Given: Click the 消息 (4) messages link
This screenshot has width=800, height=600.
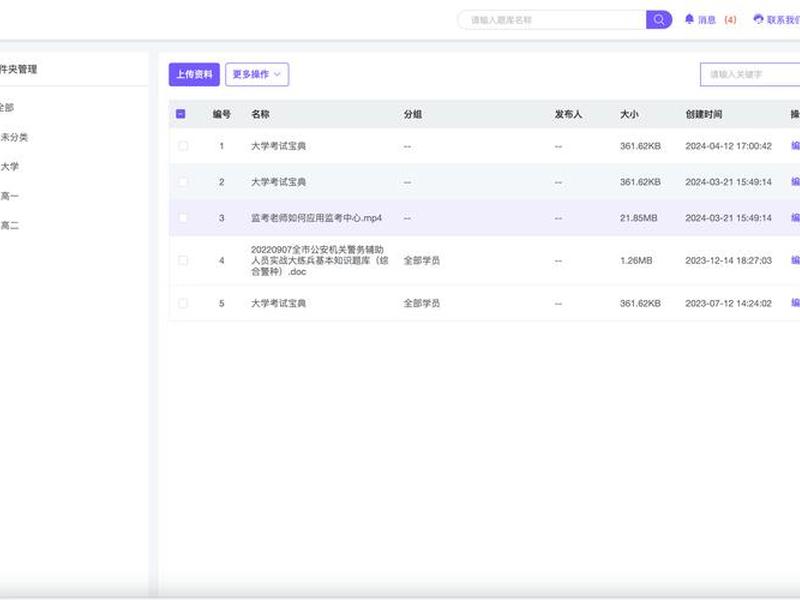Looking at the screenshot, I should [x=717, y=20].
